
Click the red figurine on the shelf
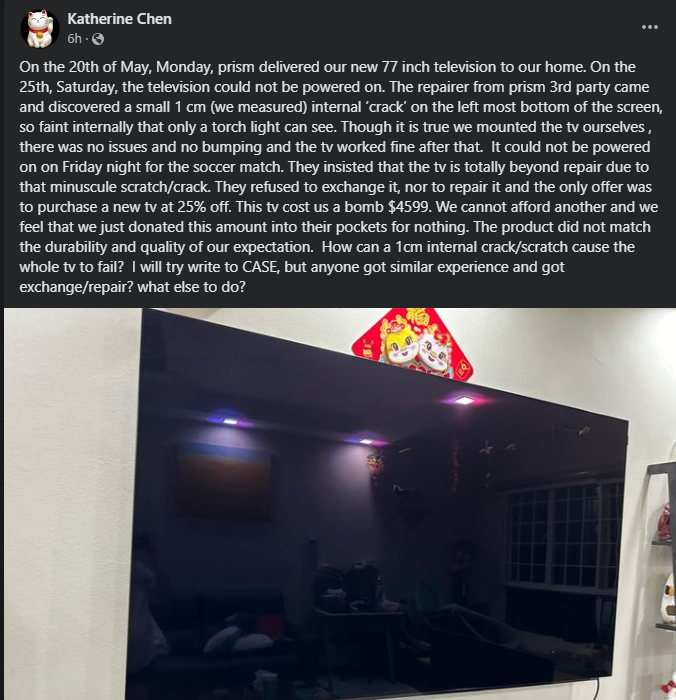point(666,522)
